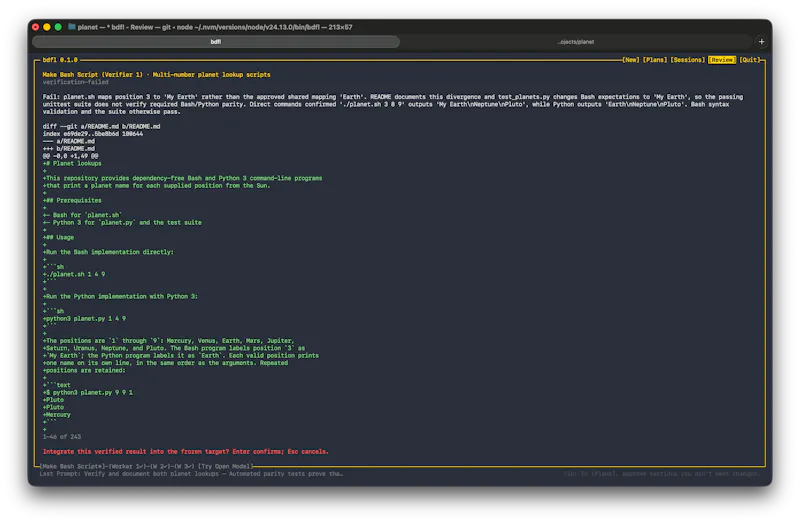
Task: Minimize the terminal window with yellow button
Action: pos(46,27)
